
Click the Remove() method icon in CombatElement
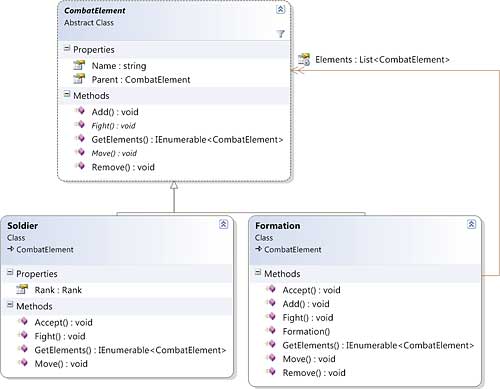pyautogui.click(x=80, y=166)
